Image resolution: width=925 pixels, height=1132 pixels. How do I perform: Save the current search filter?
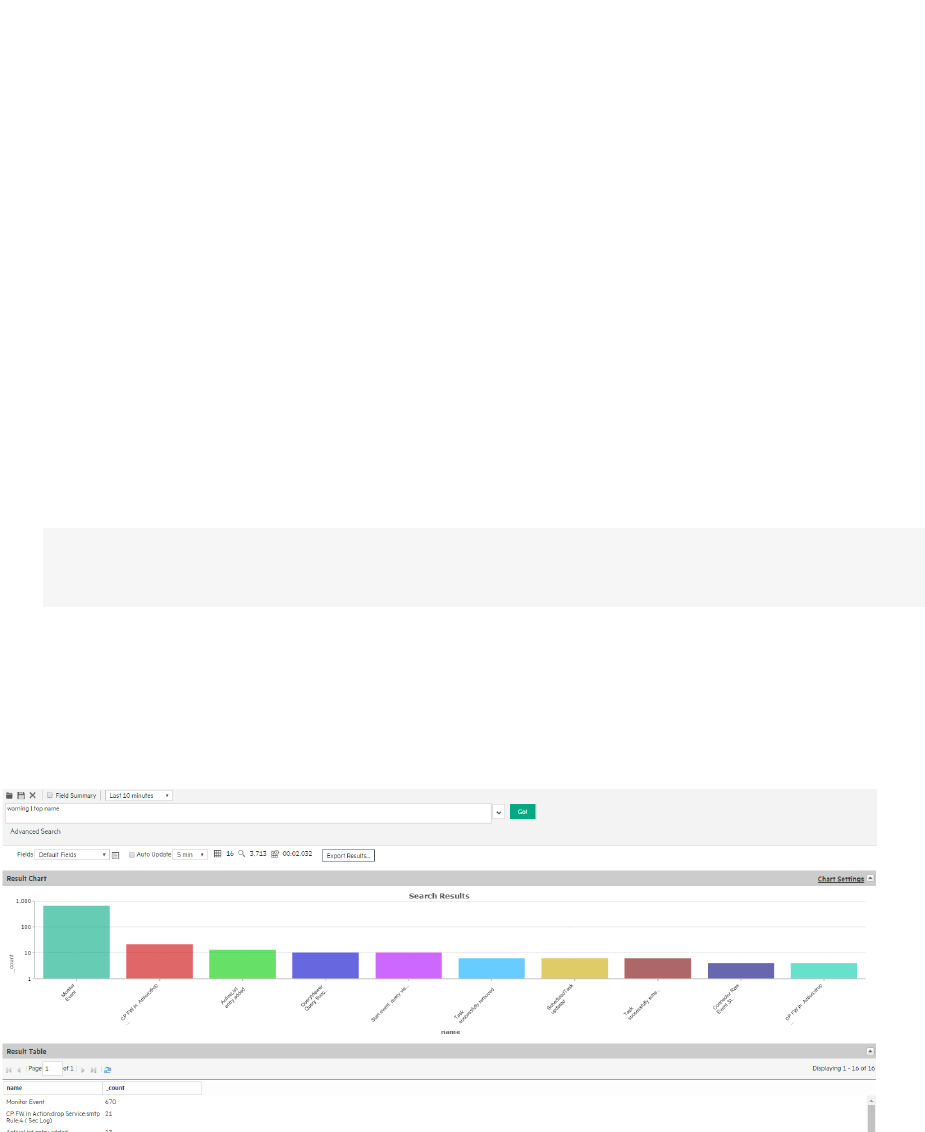point(21,796)
